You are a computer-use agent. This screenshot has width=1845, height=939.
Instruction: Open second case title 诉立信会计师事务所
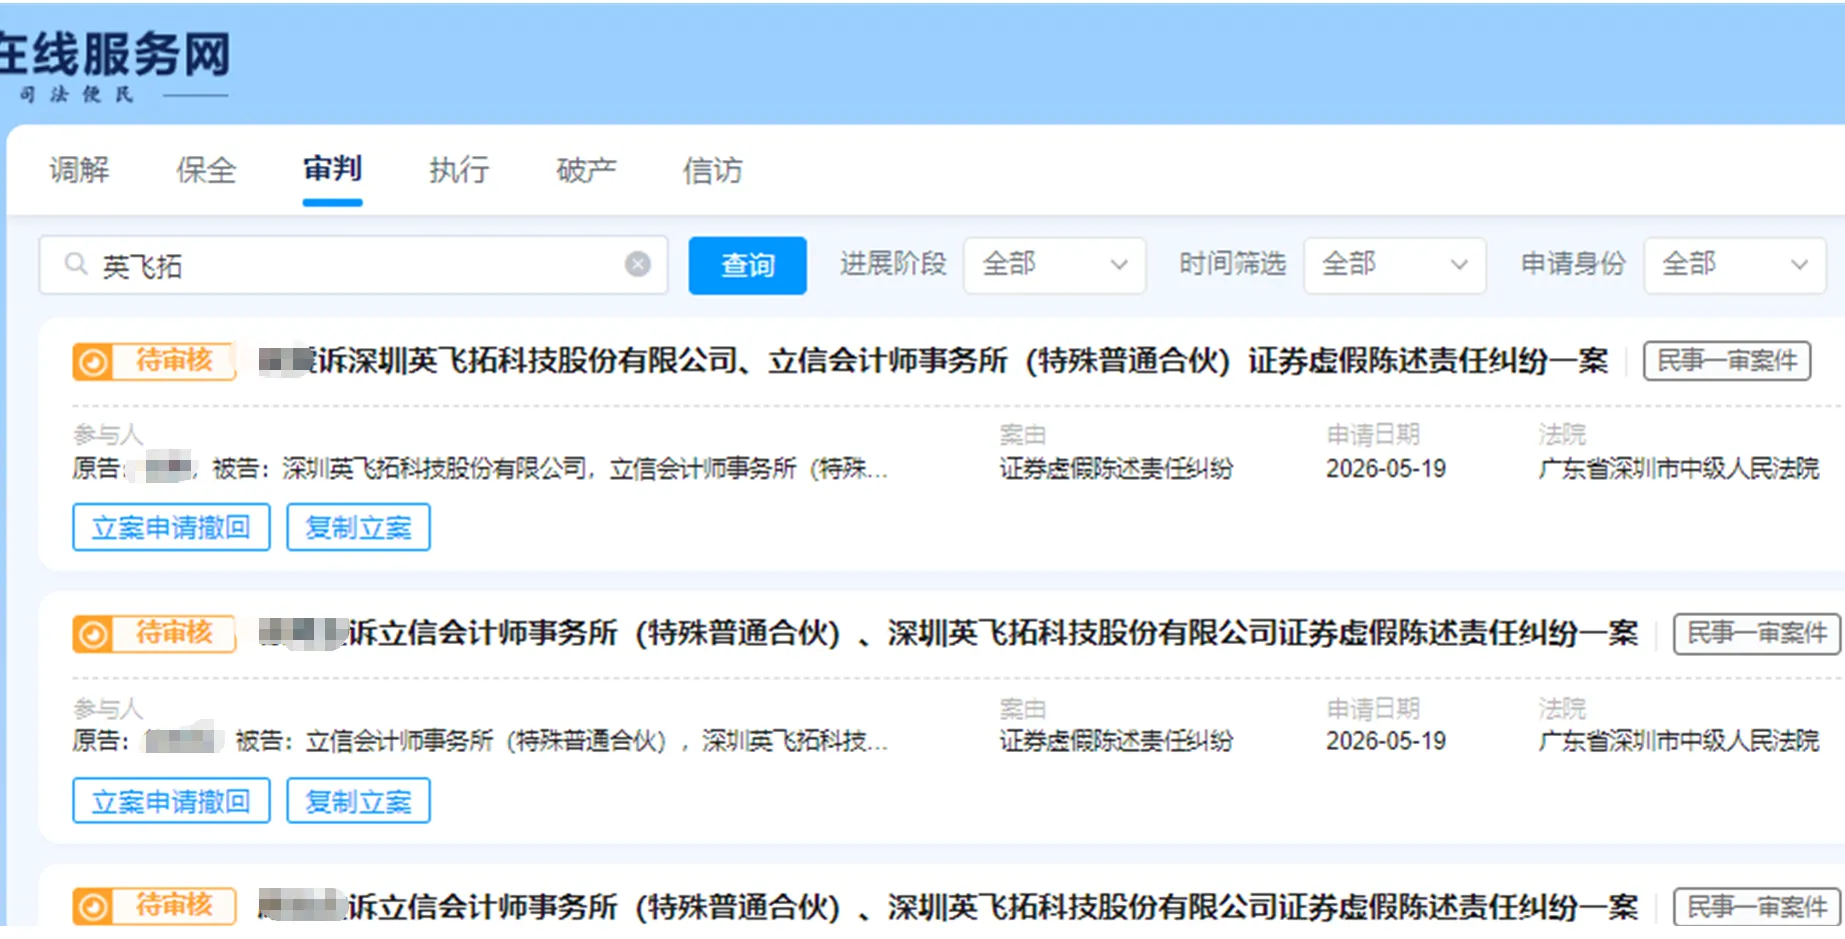click(947, 633)
